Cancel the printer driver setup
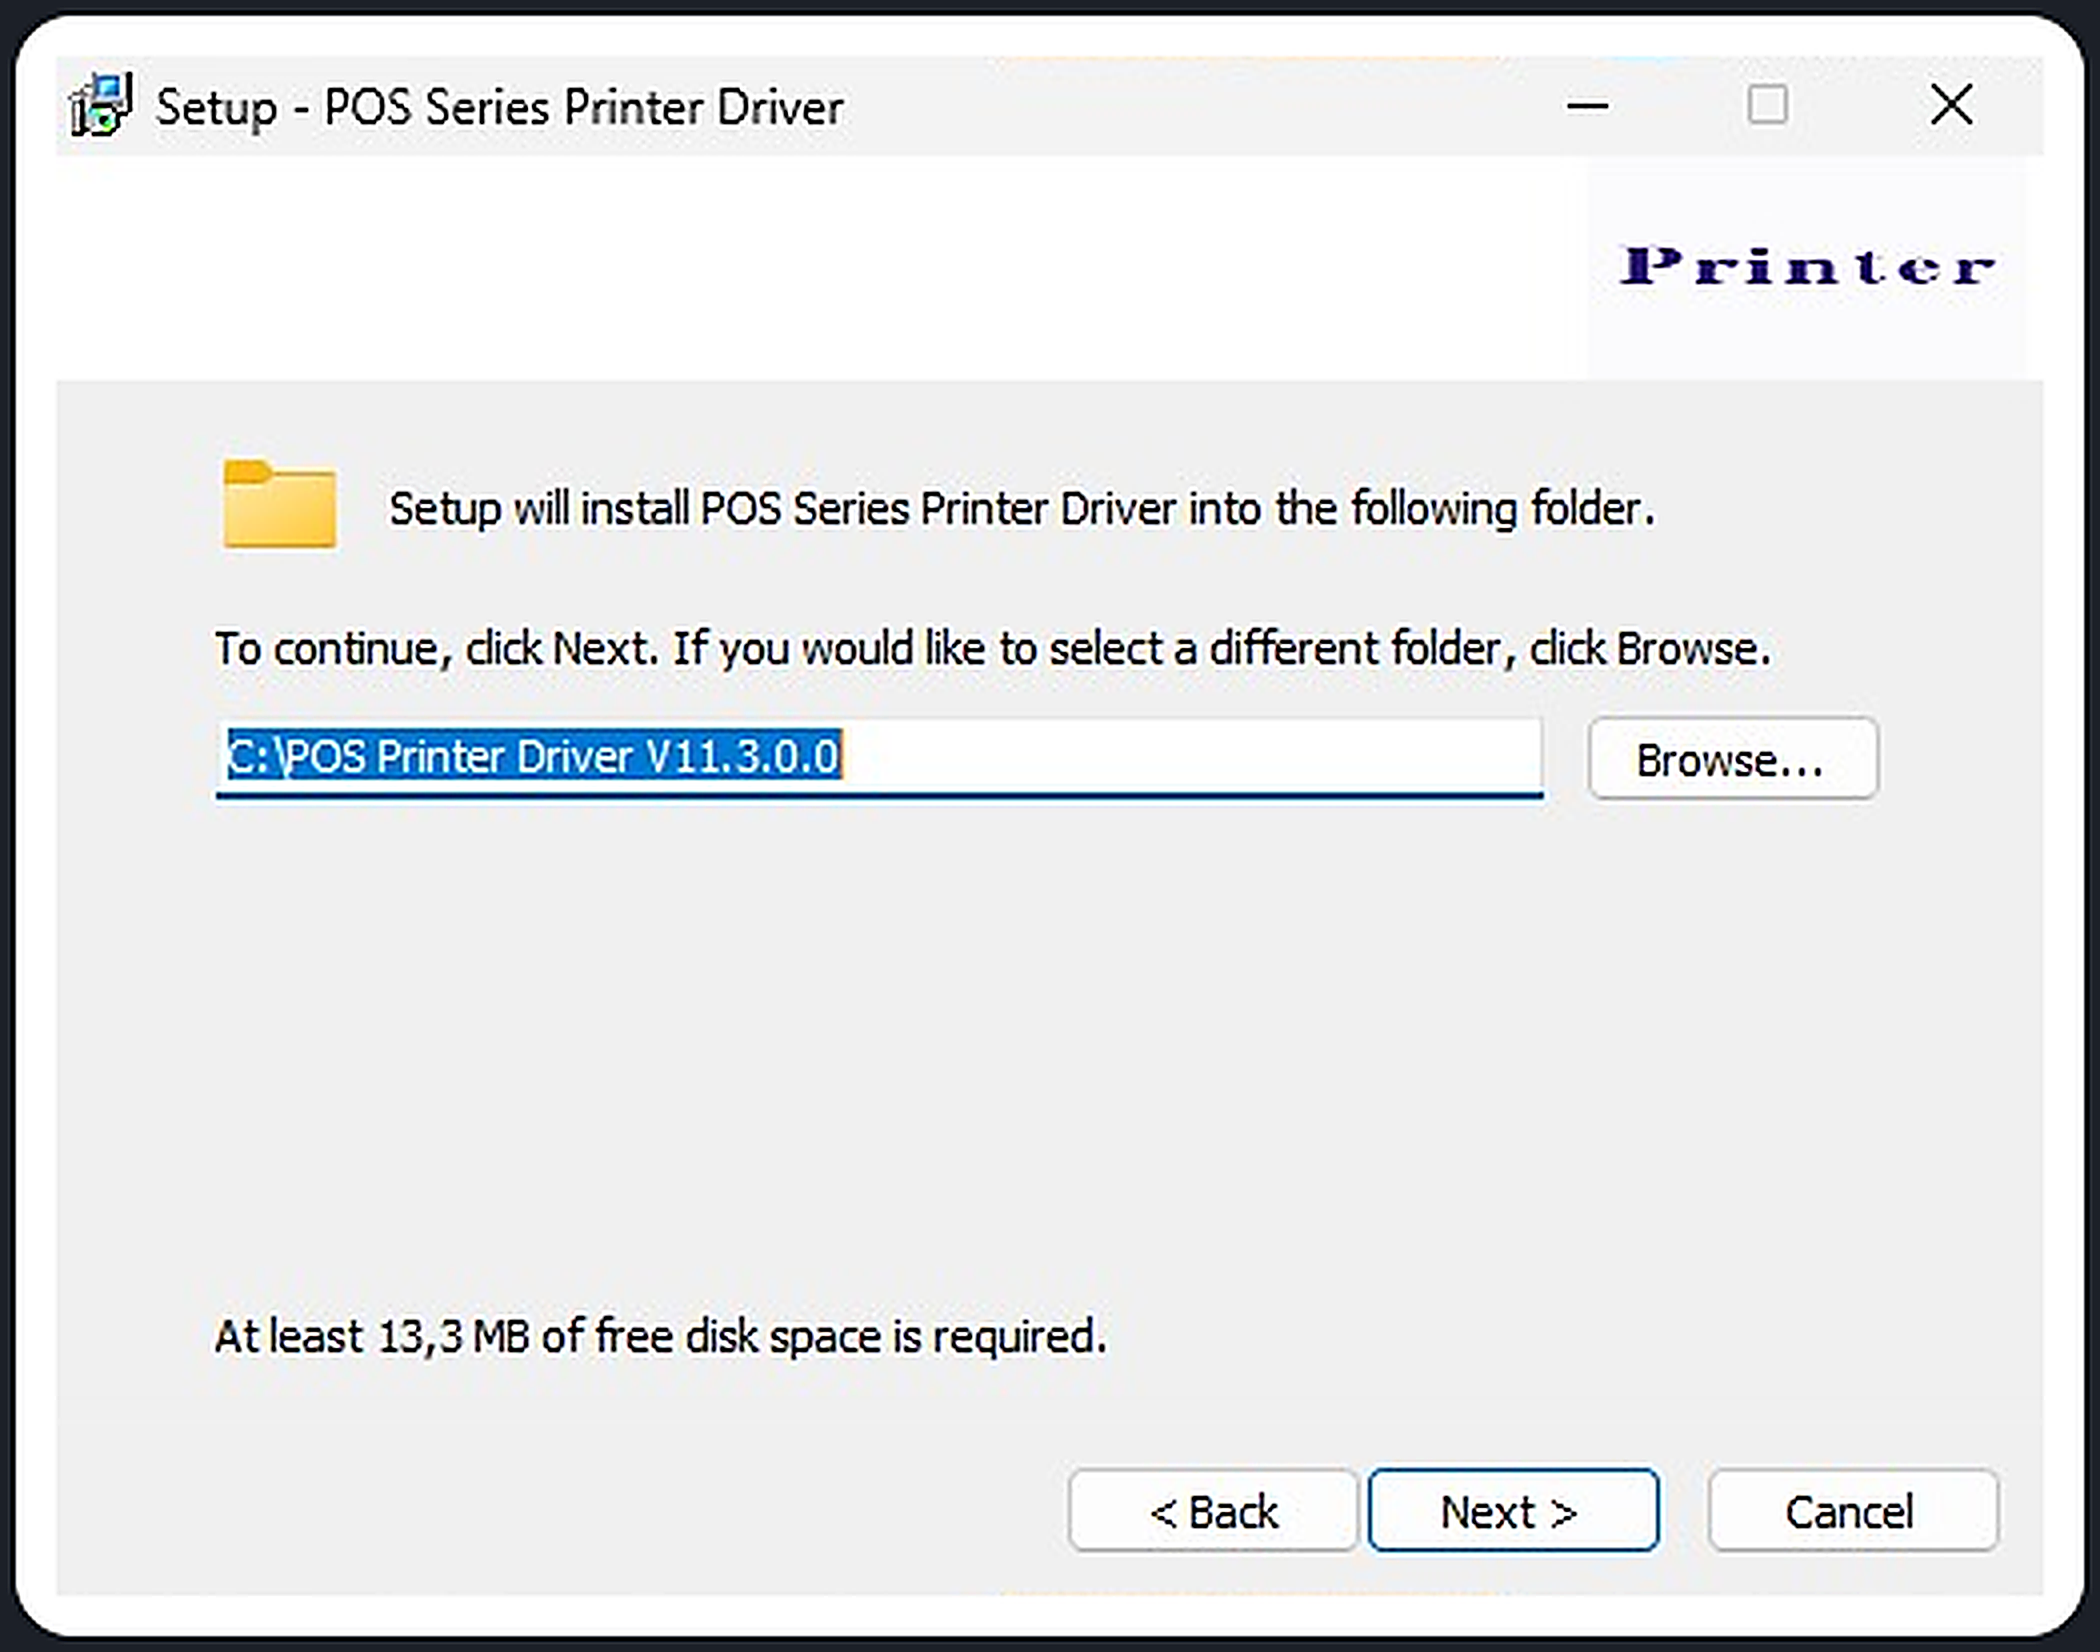Viewport: 2100px width, 1652px height. 1852,1511
